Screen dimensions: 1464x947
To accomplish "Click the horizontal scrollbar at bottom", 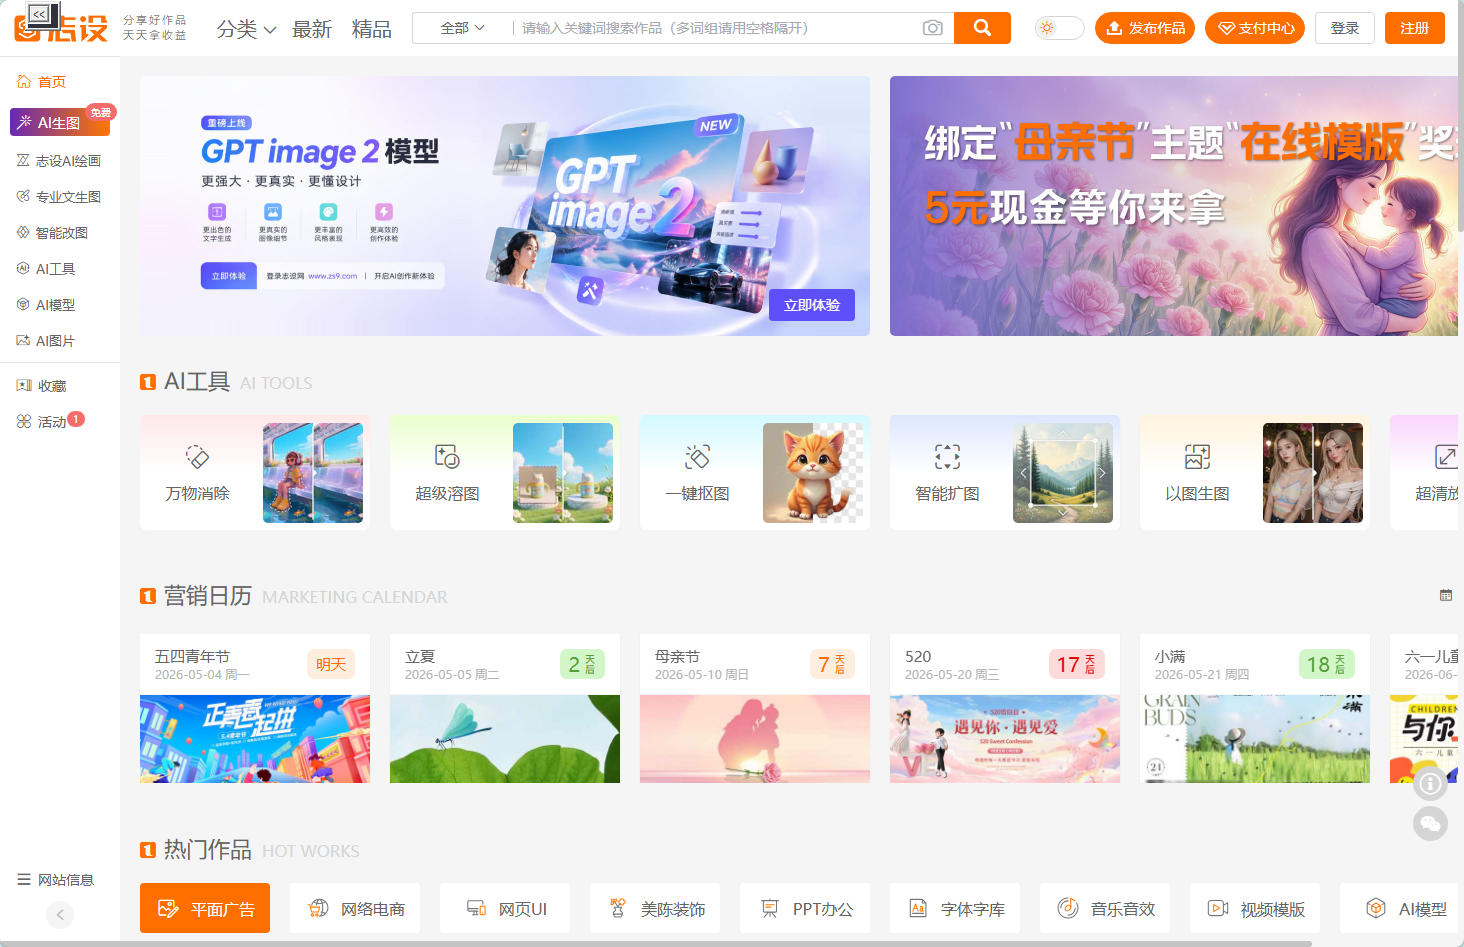I will pos(658,943).
